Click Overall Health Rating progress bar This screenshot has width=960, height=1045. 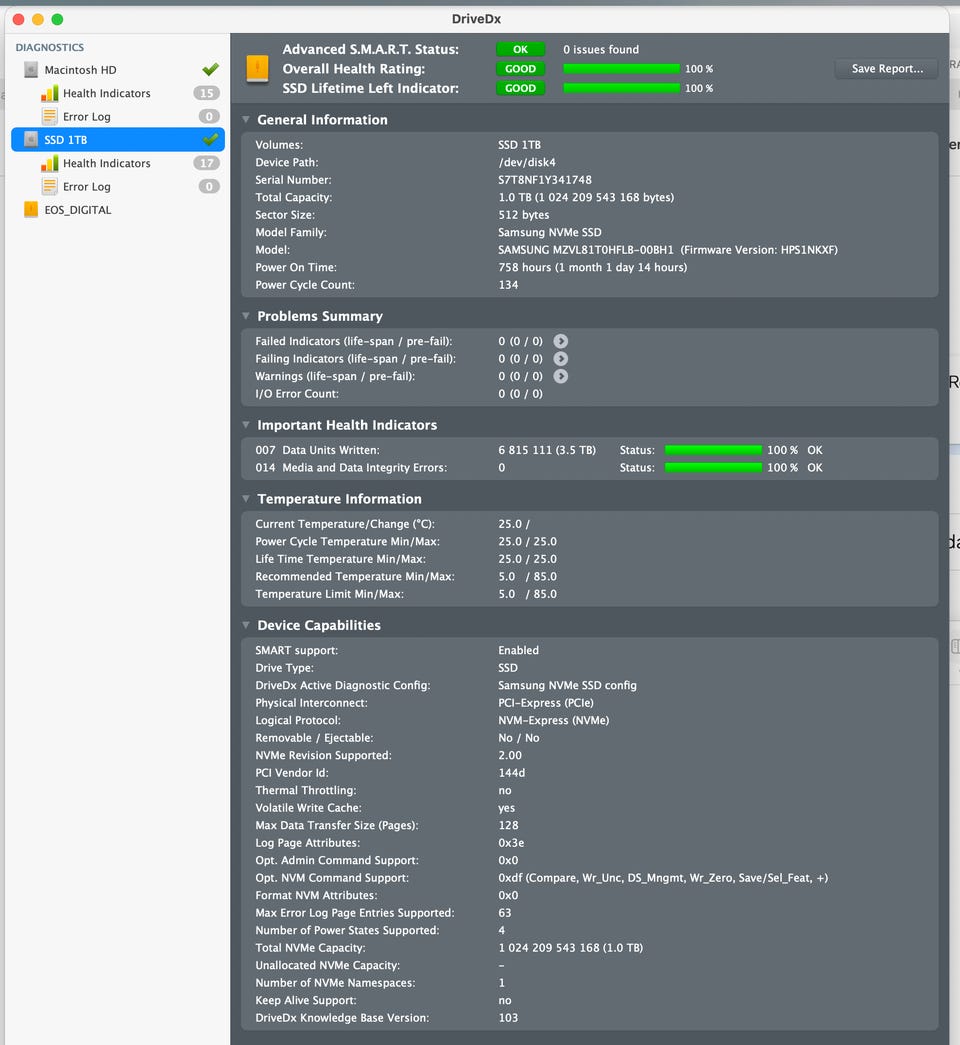621,69
